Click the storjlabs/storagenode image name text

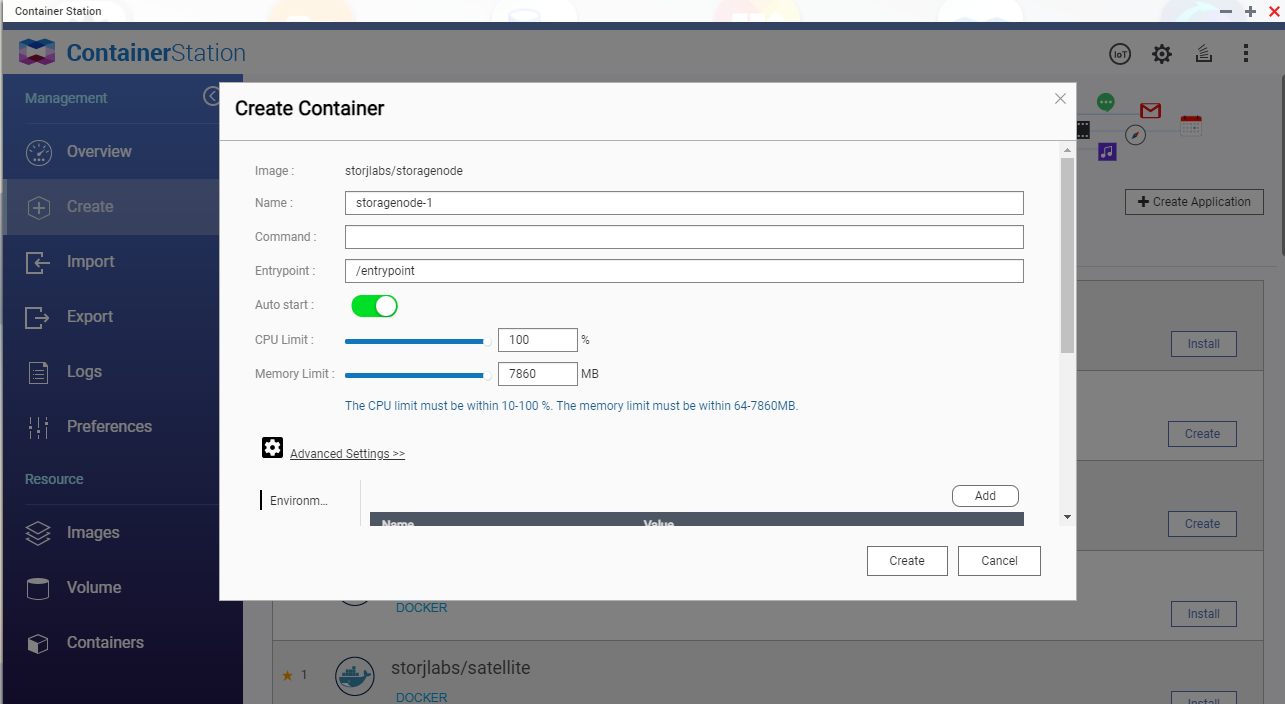tap(404, 171)
